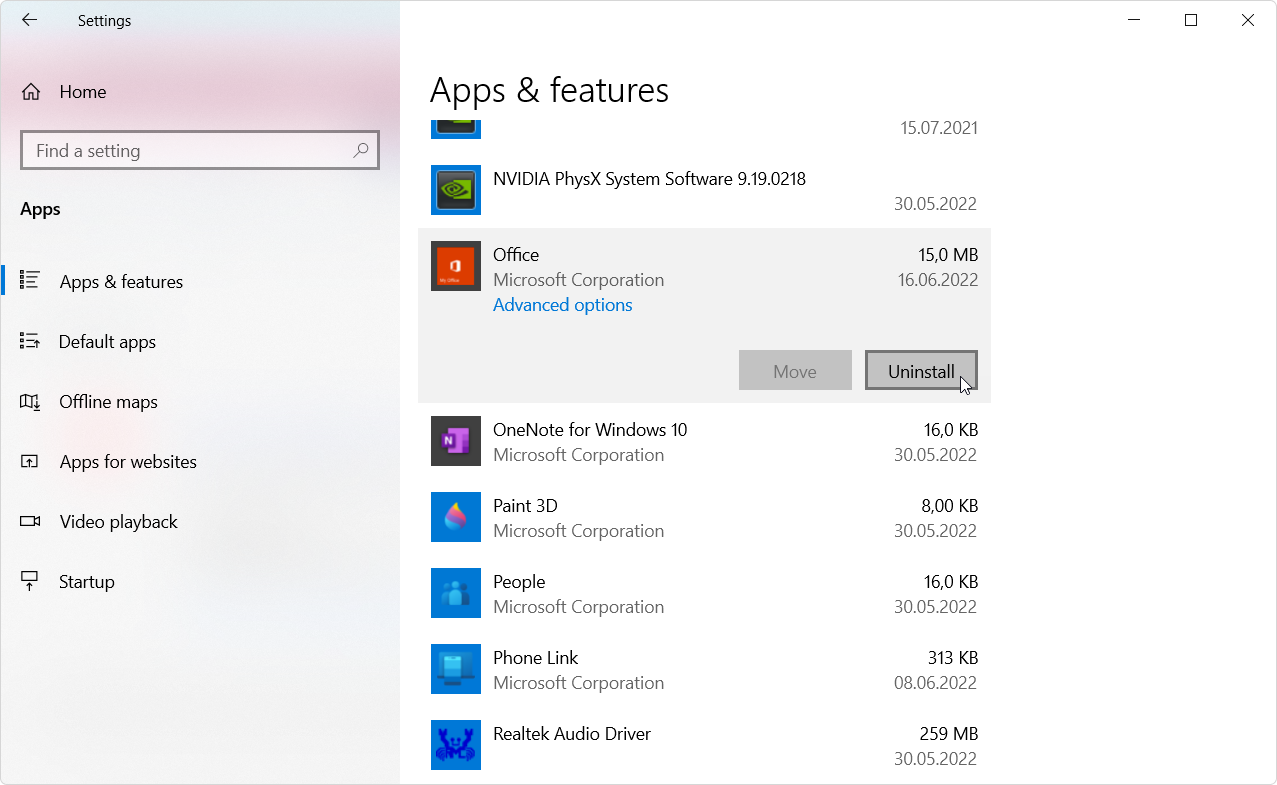Click the NVIDIA PhysX app icon
Image resolution: width=1277 pixels, height=785 pixels.
456,190
